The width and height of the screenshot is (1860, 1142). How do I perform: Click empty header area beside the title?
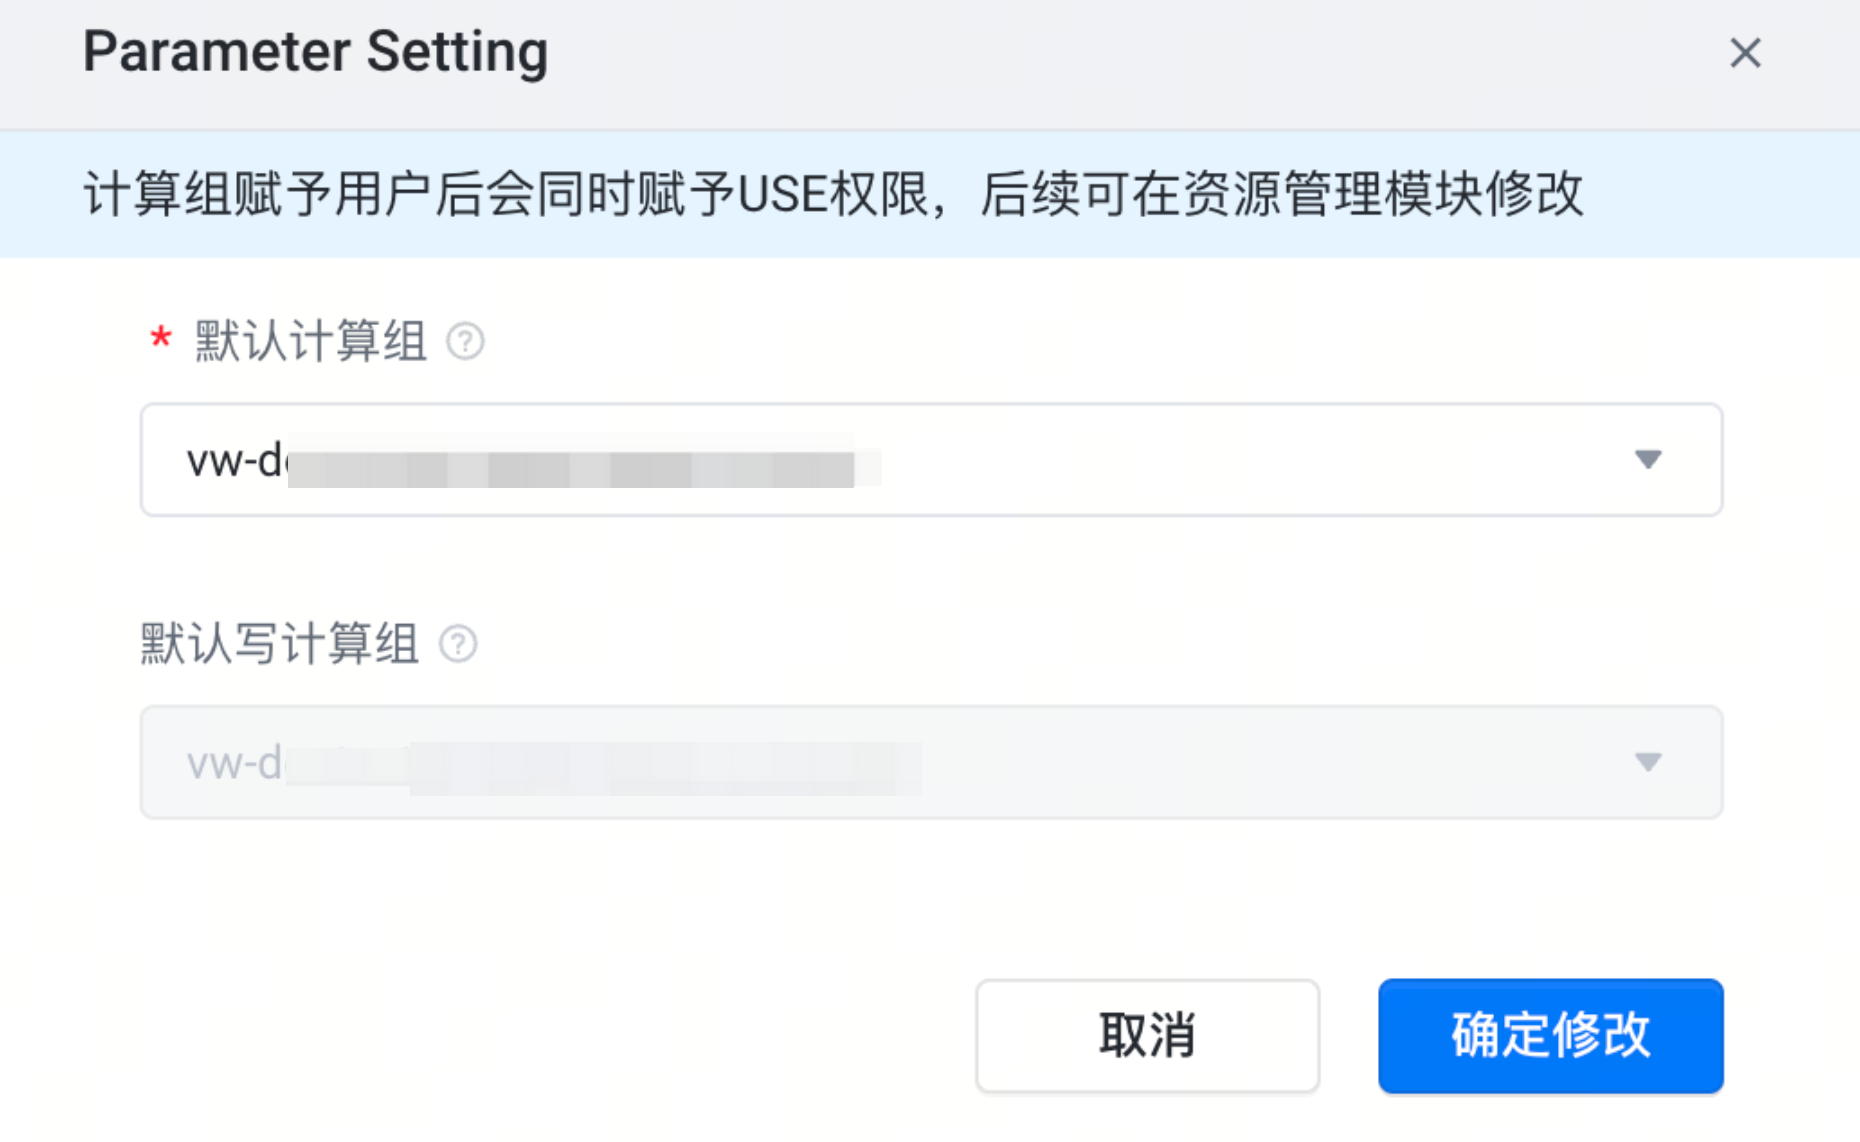1100,55
